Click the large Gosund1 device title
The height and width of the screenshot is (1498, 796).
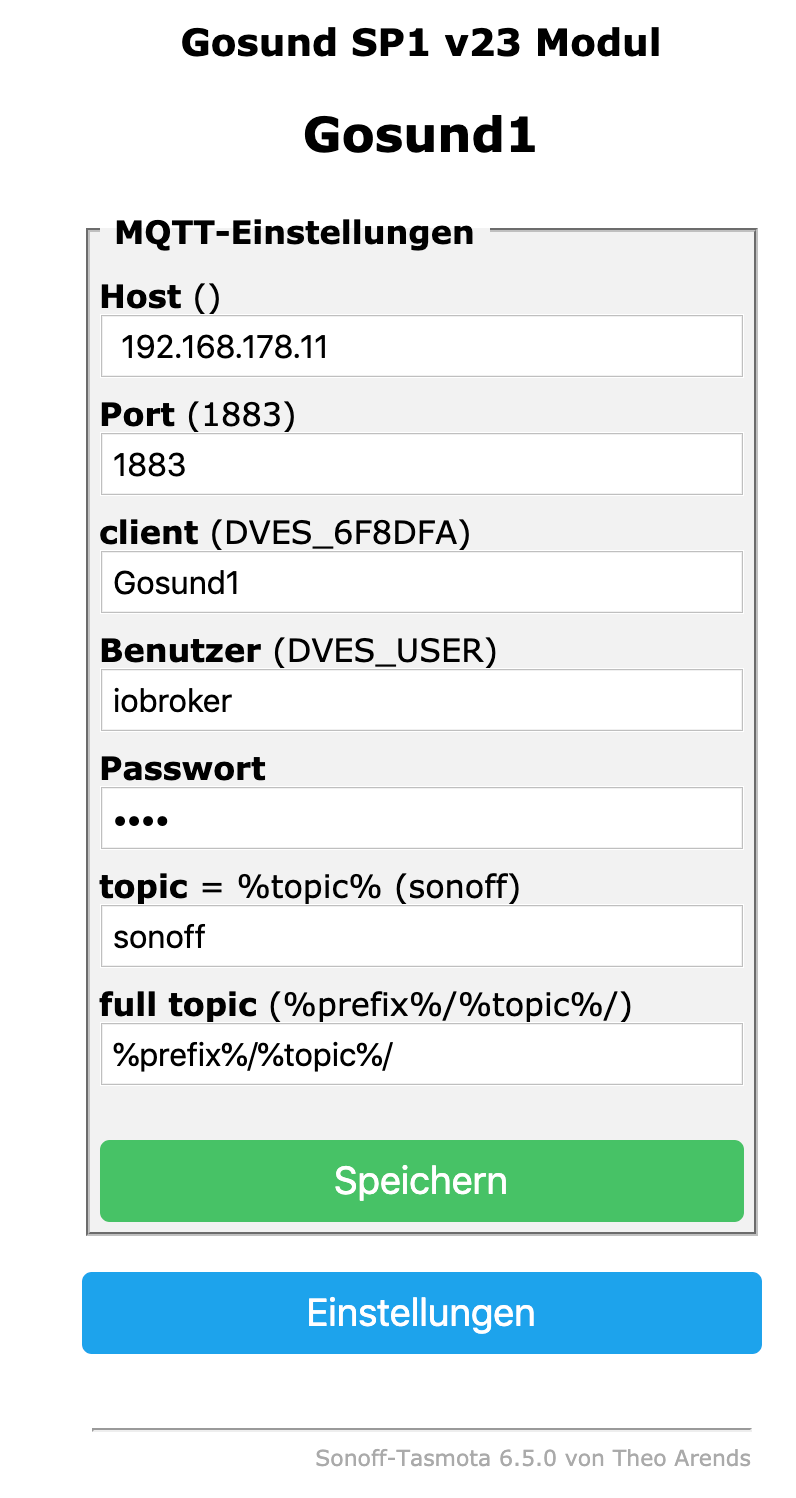[x=421, y=134]
